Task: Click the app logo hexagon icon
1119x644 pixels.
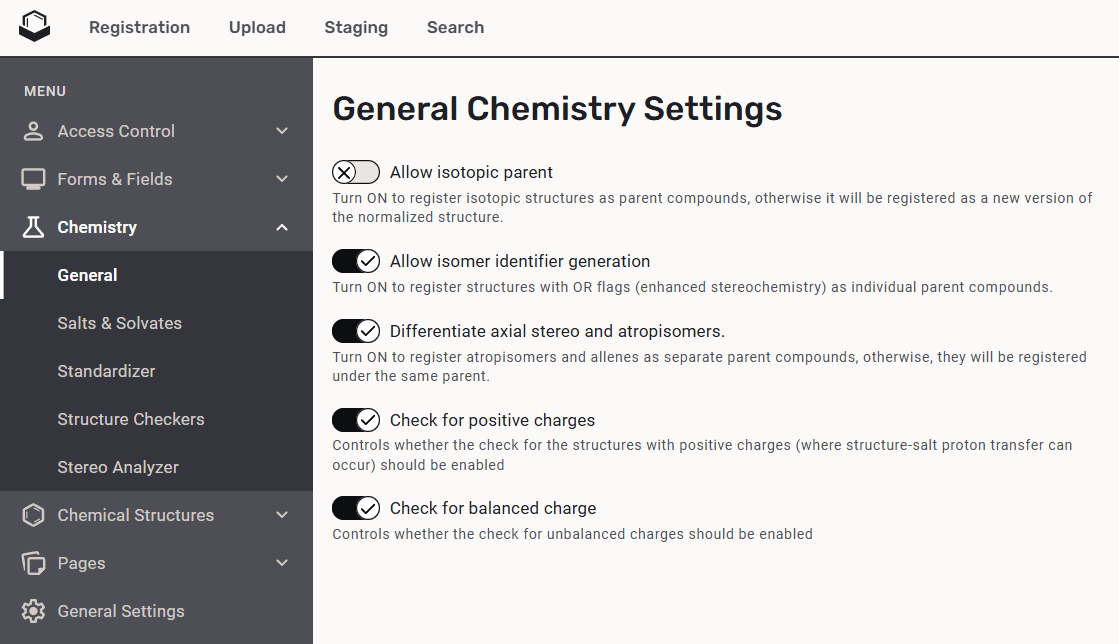Action: (x=34, y=27)
